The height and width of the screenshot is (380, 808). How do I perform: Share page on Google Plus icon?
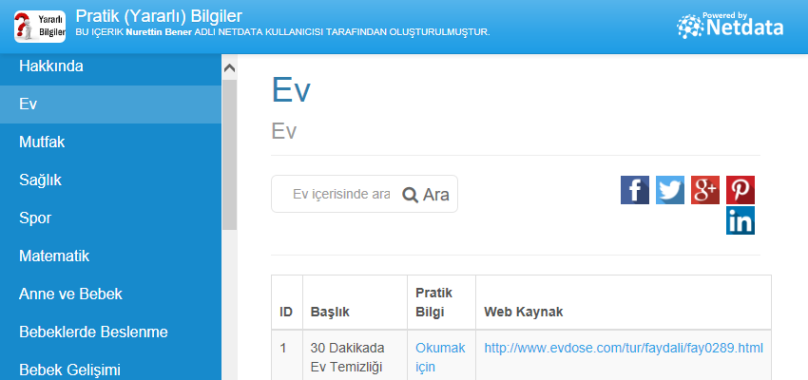click(705, 190)
